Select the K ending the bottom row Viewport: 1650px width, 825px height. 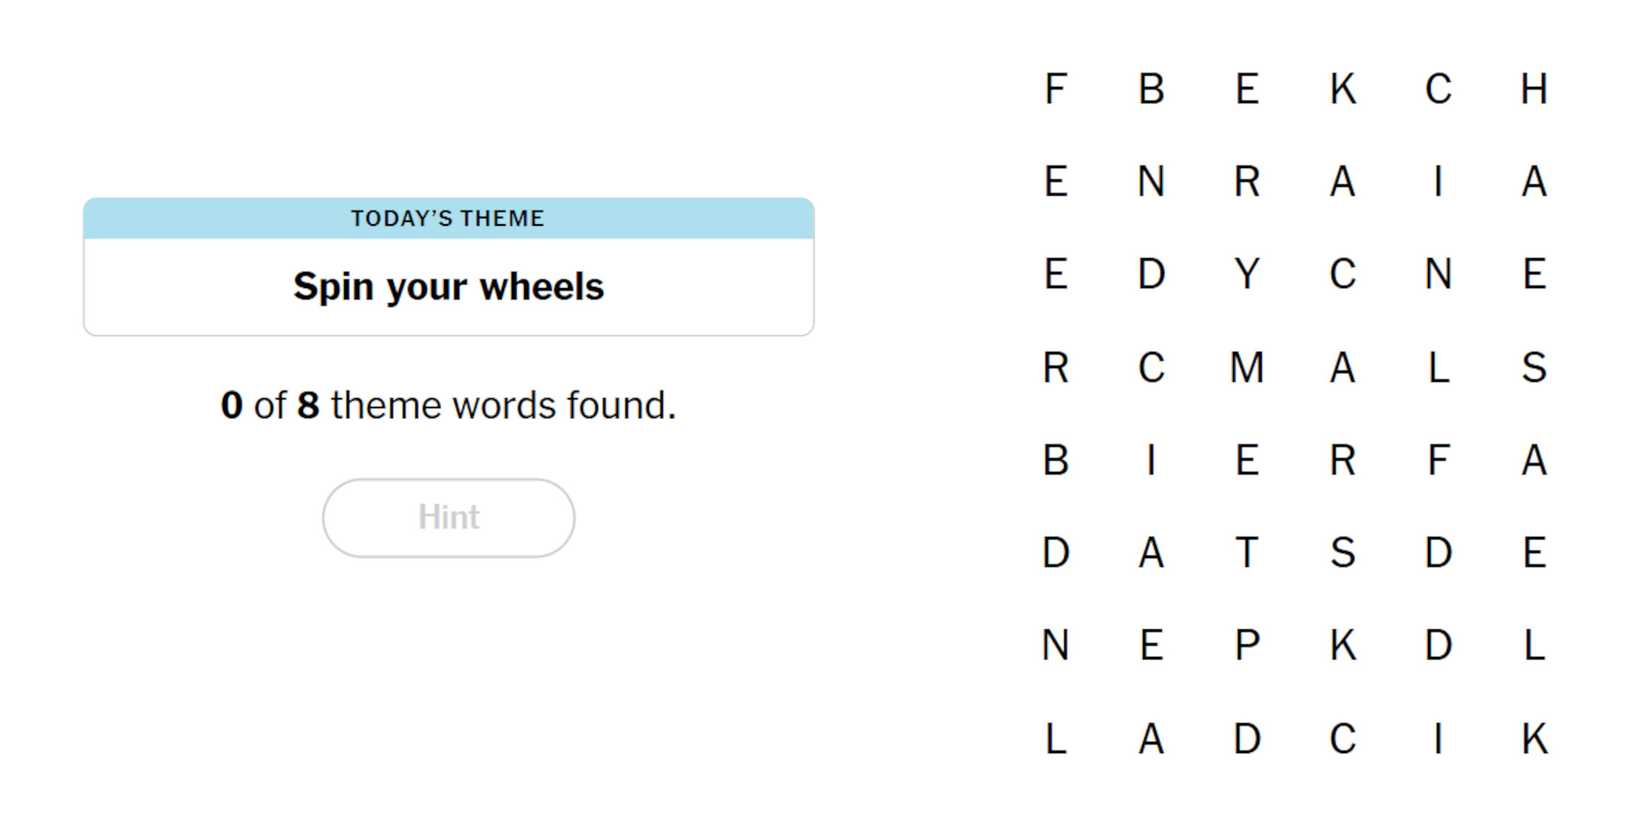coord(1534,739)
